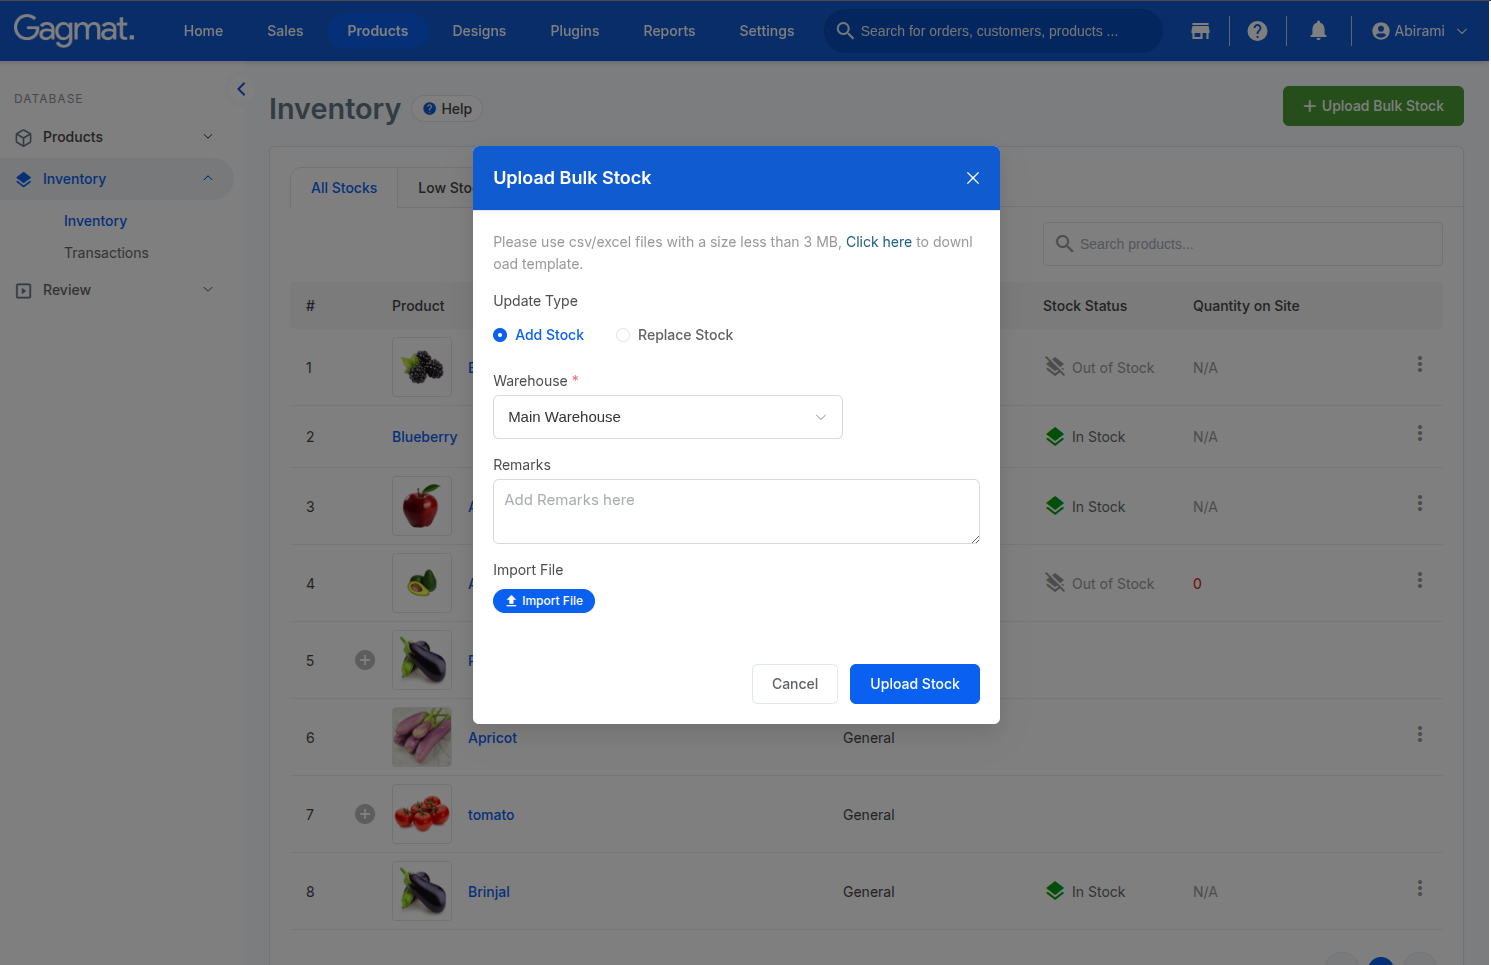The image size is (1491, 965).
Task: Click the tomato product thumbnail
Action: tap(422, 814)
